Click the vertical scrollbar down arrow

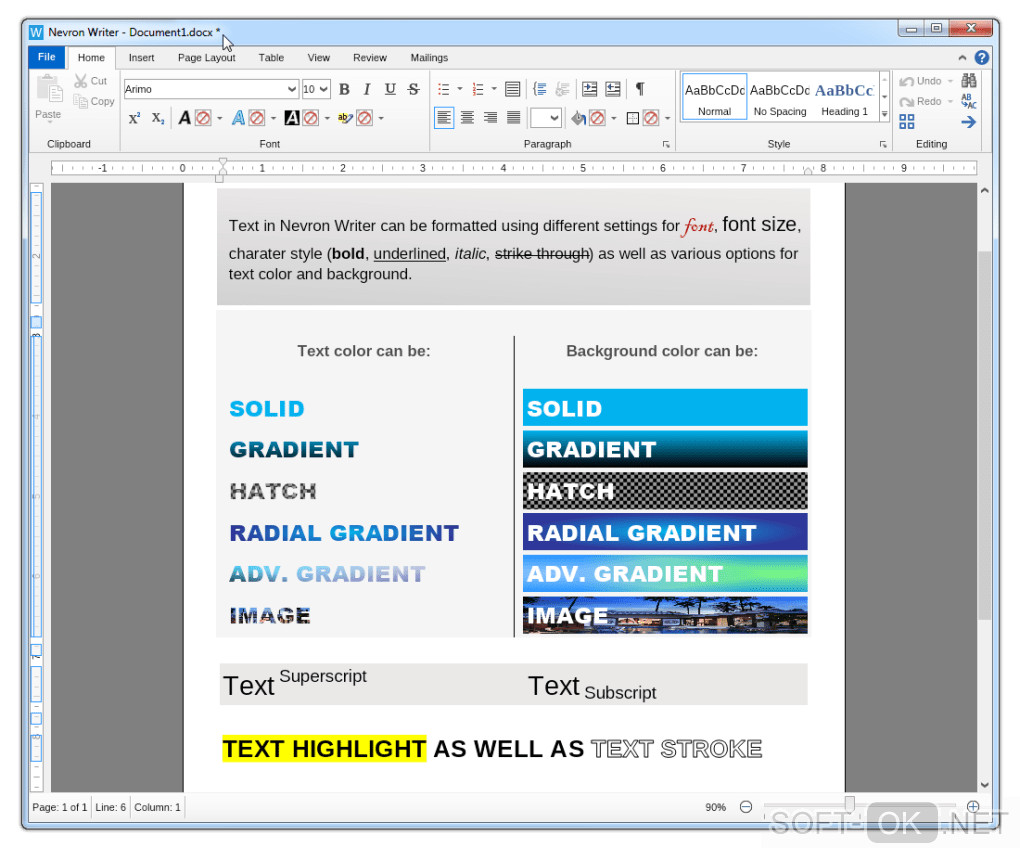click(984, 785)
